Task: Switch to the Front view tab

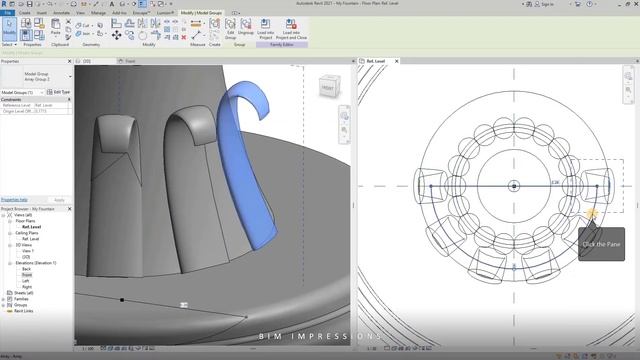Action: coord(130,61)
